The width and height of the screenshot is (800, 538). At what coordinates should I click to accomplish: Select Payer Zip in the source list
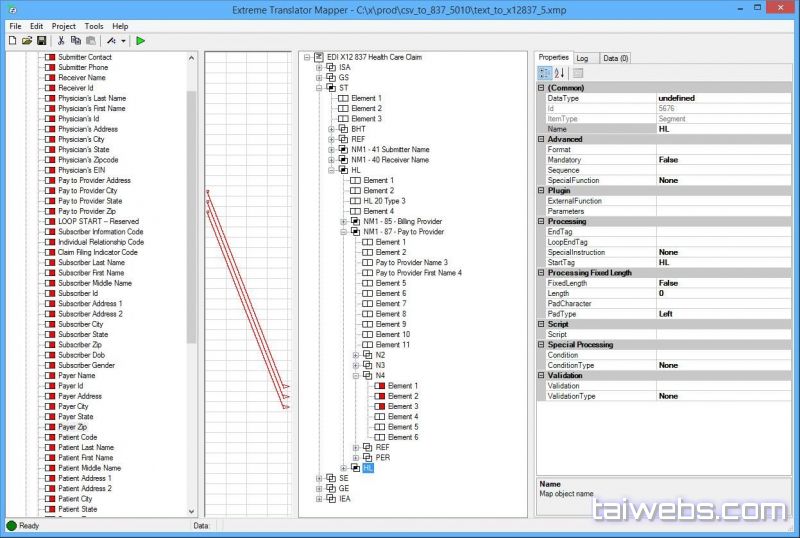tap(72, 427)
